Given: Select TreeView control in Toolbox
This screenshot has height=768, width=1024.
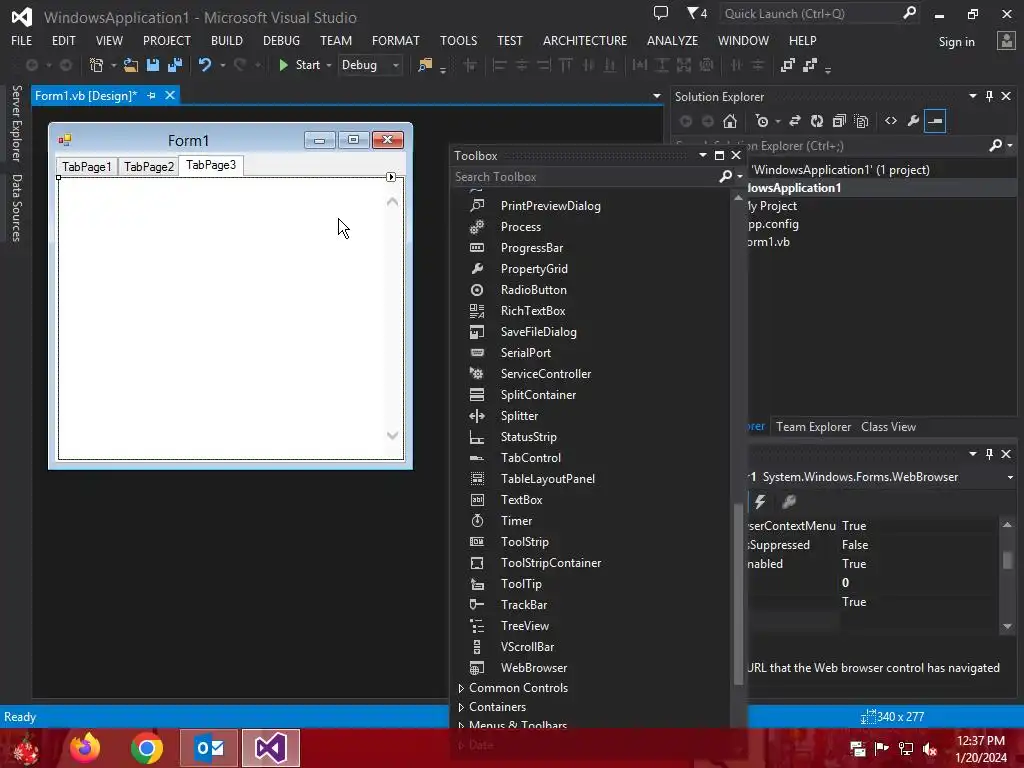Looking at the screenshot, I should pyautogui.click(x=524, y=626).
